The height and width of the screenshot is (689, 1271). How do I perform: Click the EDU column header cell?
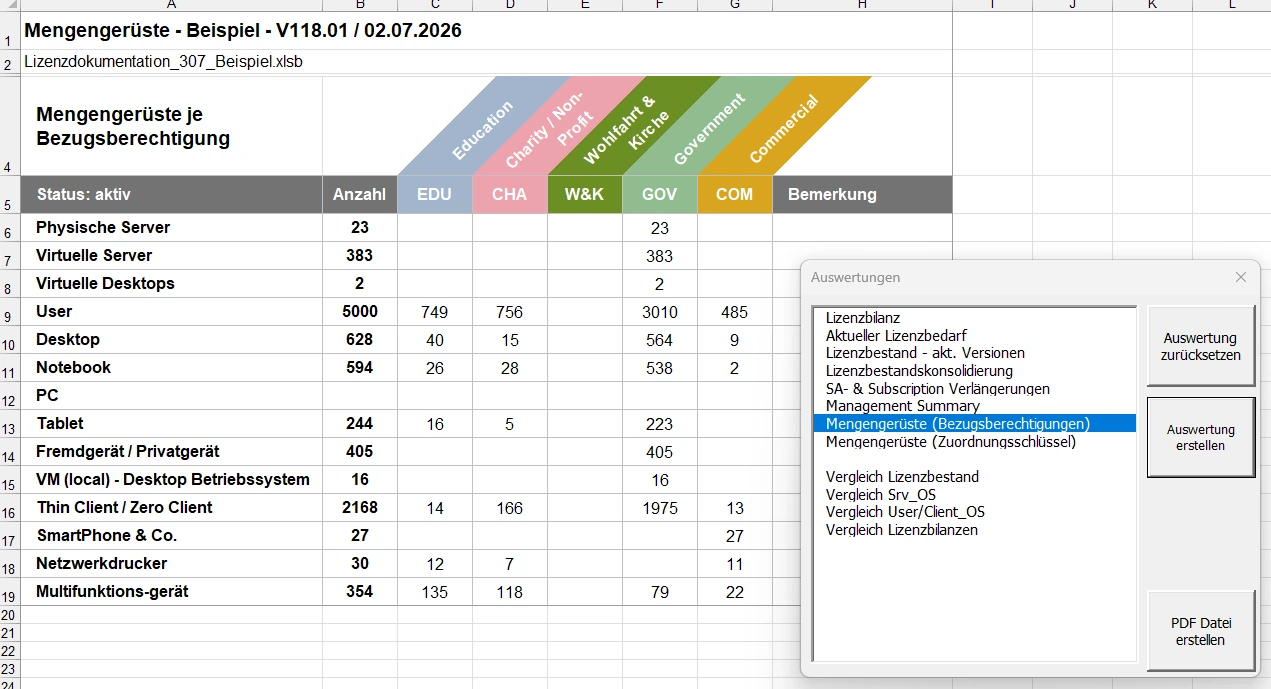click(x=434, y=194)
